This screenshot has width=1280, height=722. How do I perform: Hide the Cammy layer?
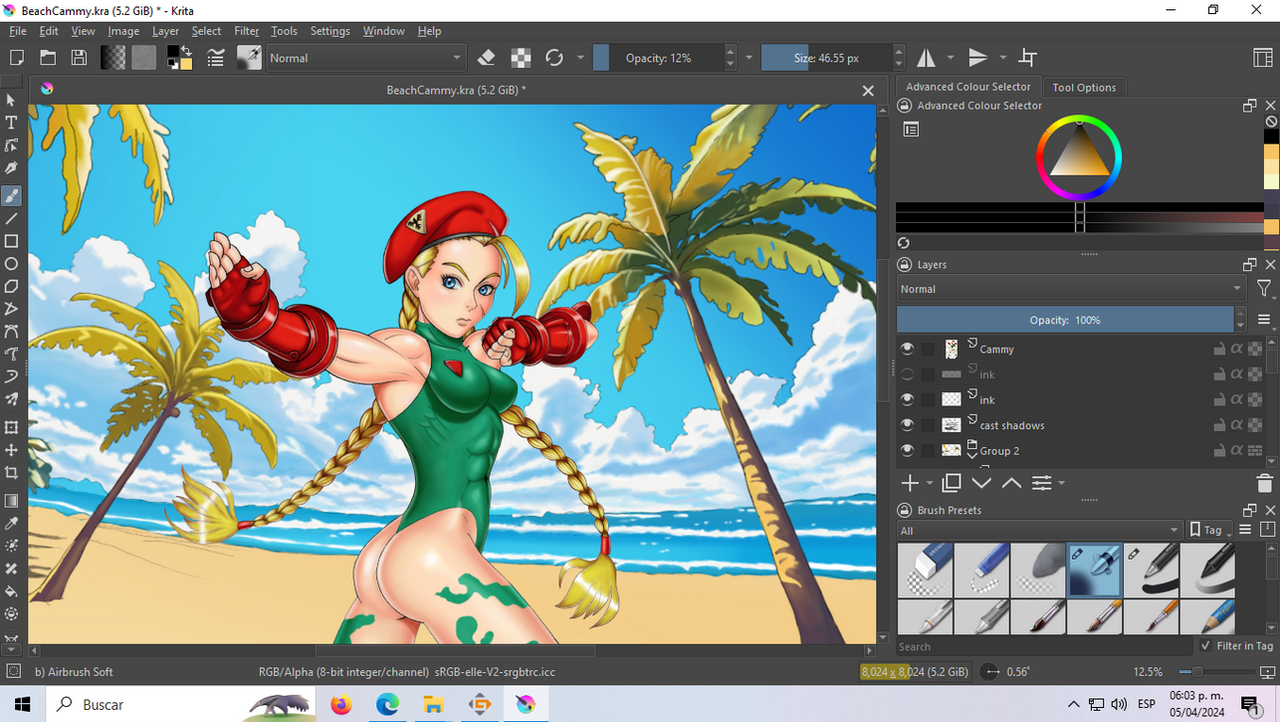907,349
